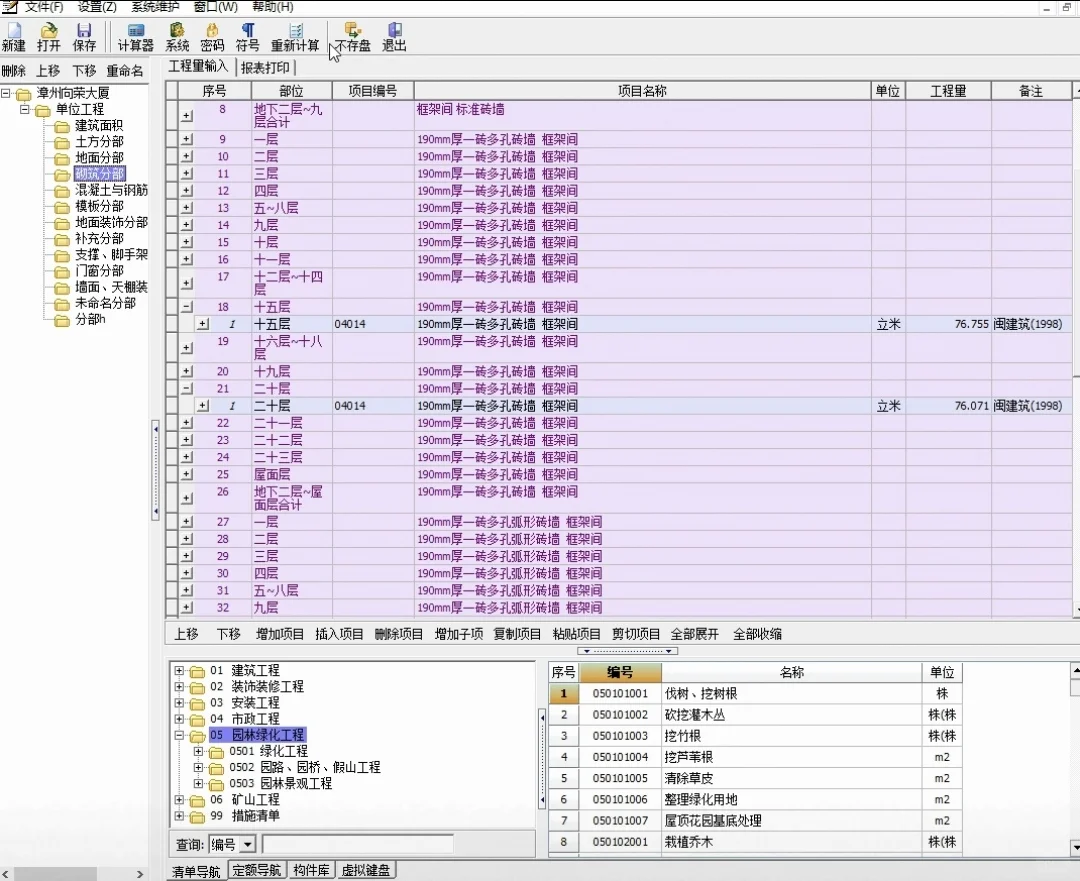Collapse row 18 十五层

[187, 307]
